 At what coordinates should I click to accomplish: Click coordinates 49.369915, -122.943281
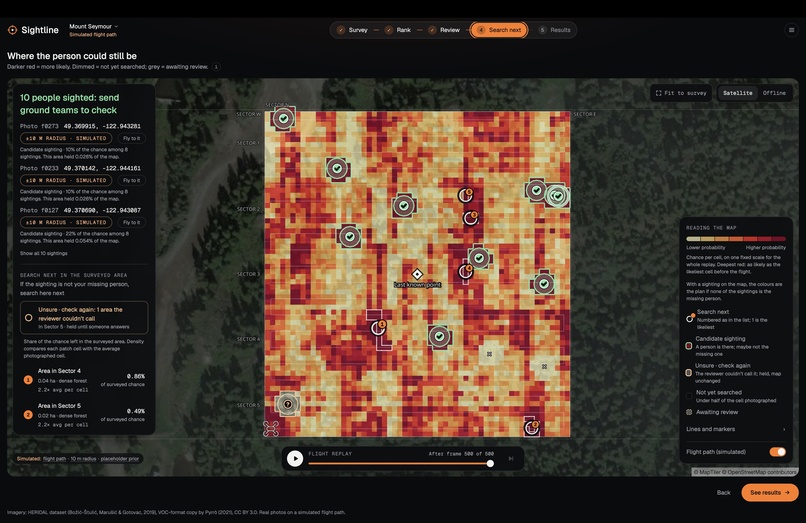(102, 126)
